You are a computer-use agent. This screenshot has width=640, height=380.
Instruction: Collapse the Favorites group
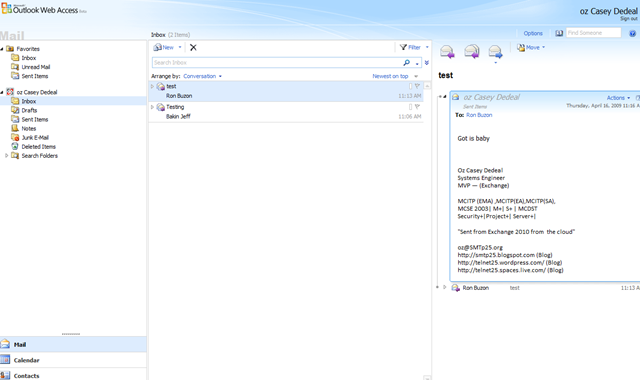[2, 49]
